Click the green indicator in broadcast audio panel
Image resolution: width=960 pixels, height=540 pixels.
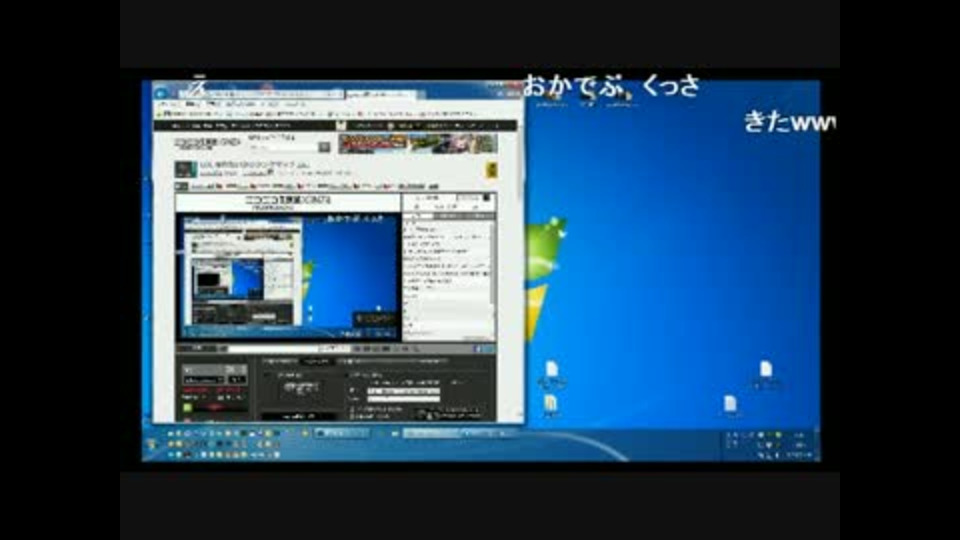pos(187,407)
